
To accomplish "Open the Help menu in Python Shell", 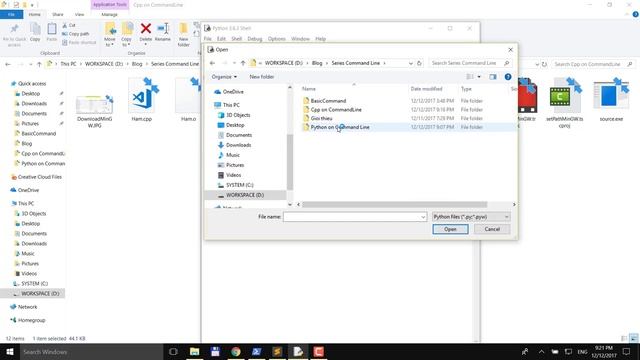I will (320, 39).
